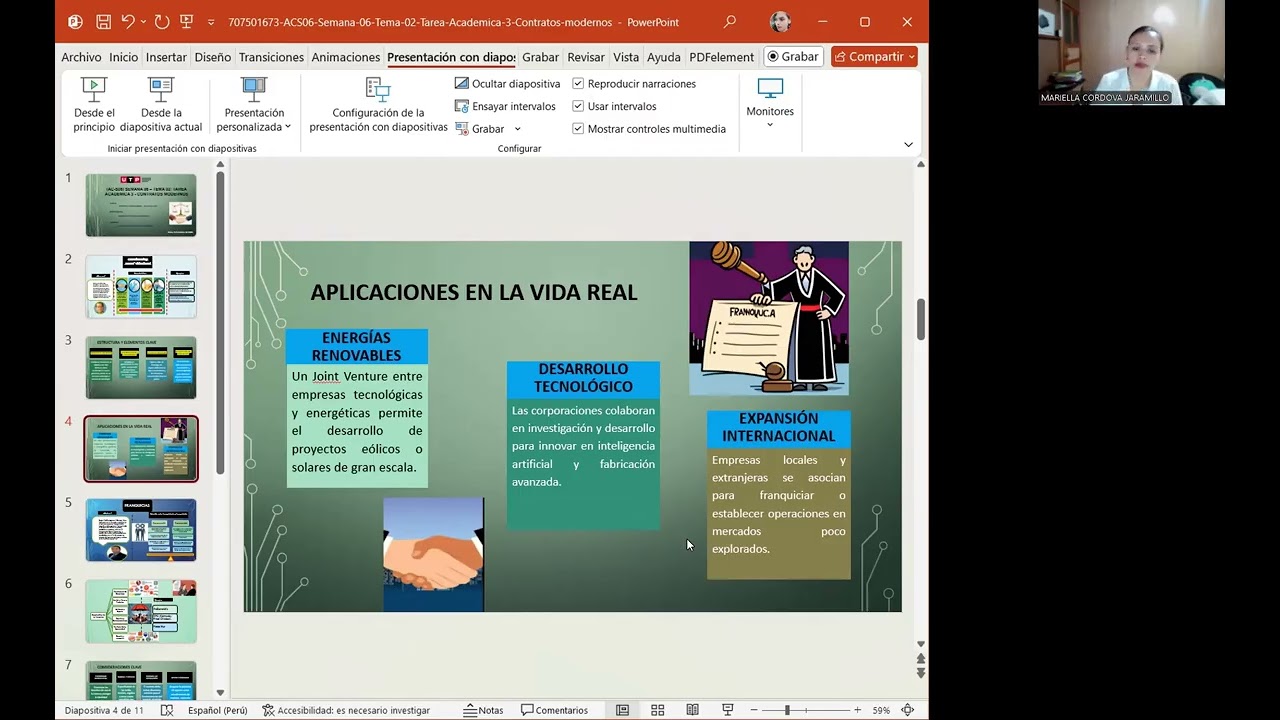Select slide 2 thumbnail
The image size is (1280, 720).
tap(141, 286)
